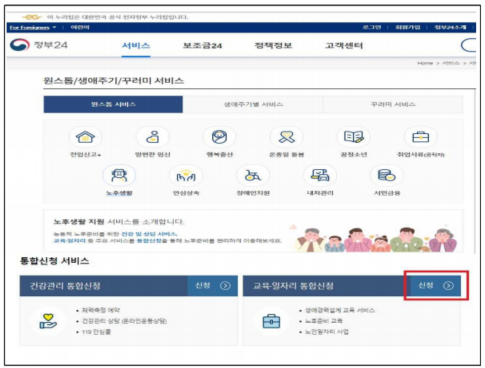Expand the For Foreigners dropdown

click(x=33, y=27)
